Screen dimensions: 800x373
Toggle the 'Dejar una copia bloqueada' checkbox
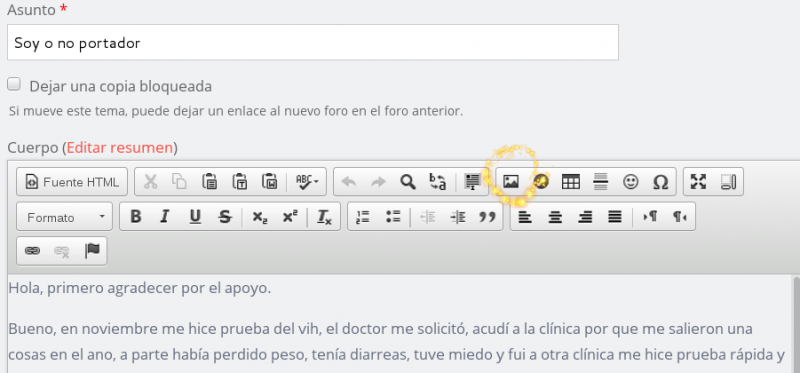(14, 84)
